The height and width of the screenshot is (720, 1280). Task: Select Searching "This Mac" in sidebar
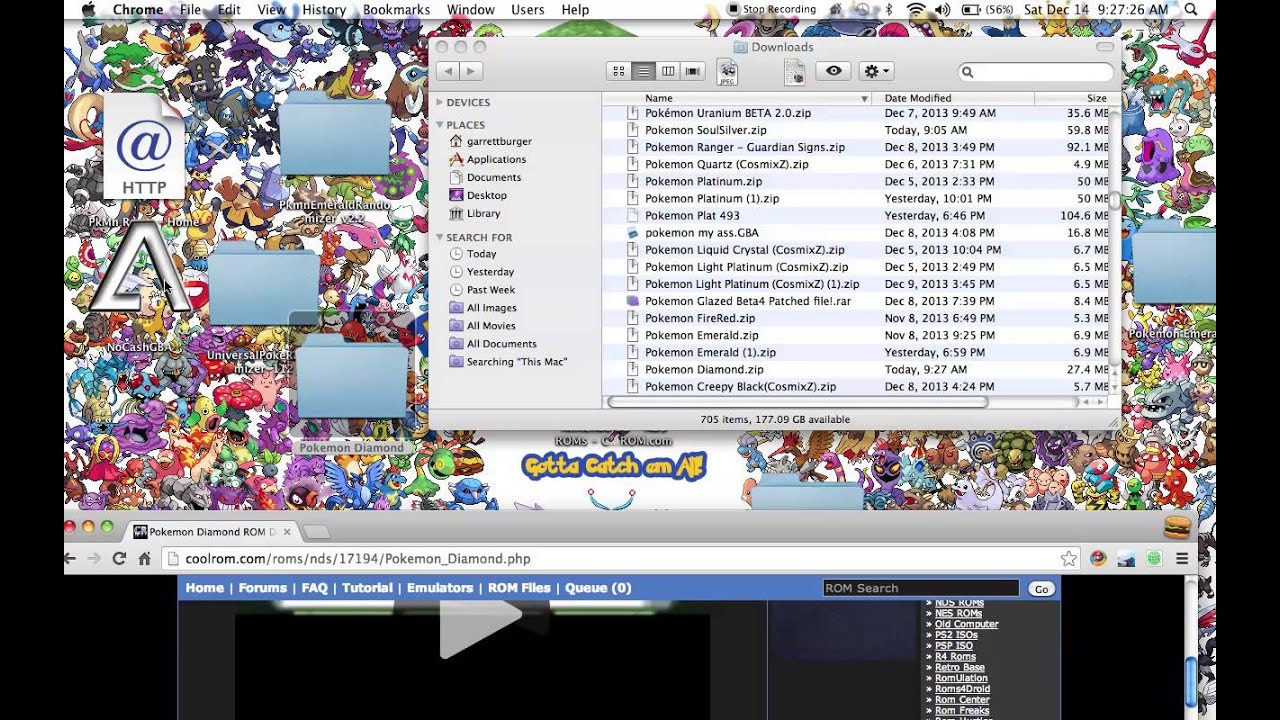(x=508, y=362)
